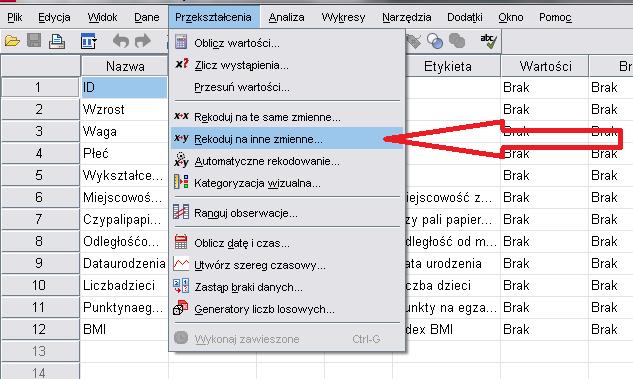Click the Liczbadzieci variable name cell
Viewport: 633px width, 379px height.
tap(124, 285)
